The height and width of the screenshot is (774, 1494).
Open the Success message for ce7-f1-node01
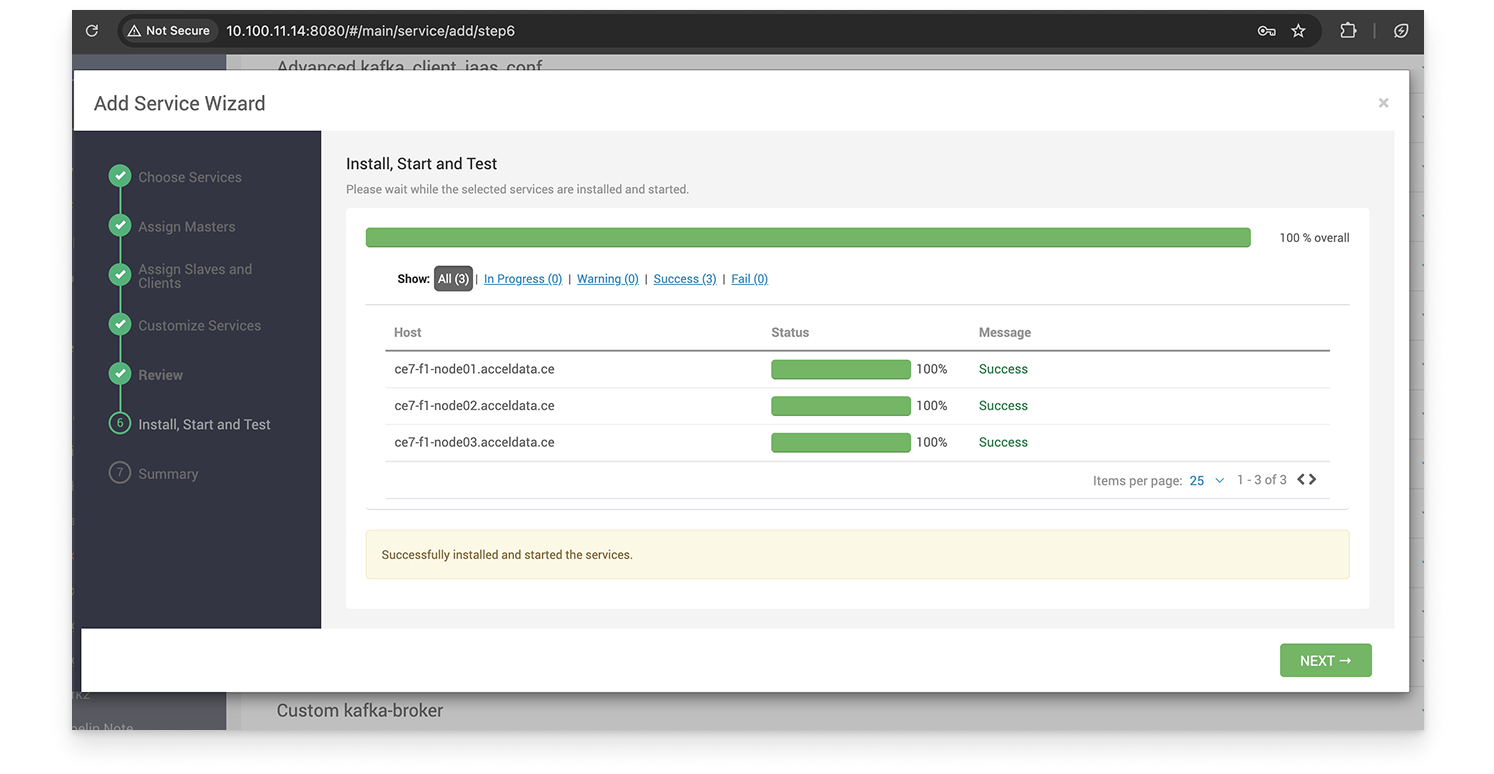pos(1003,369)
